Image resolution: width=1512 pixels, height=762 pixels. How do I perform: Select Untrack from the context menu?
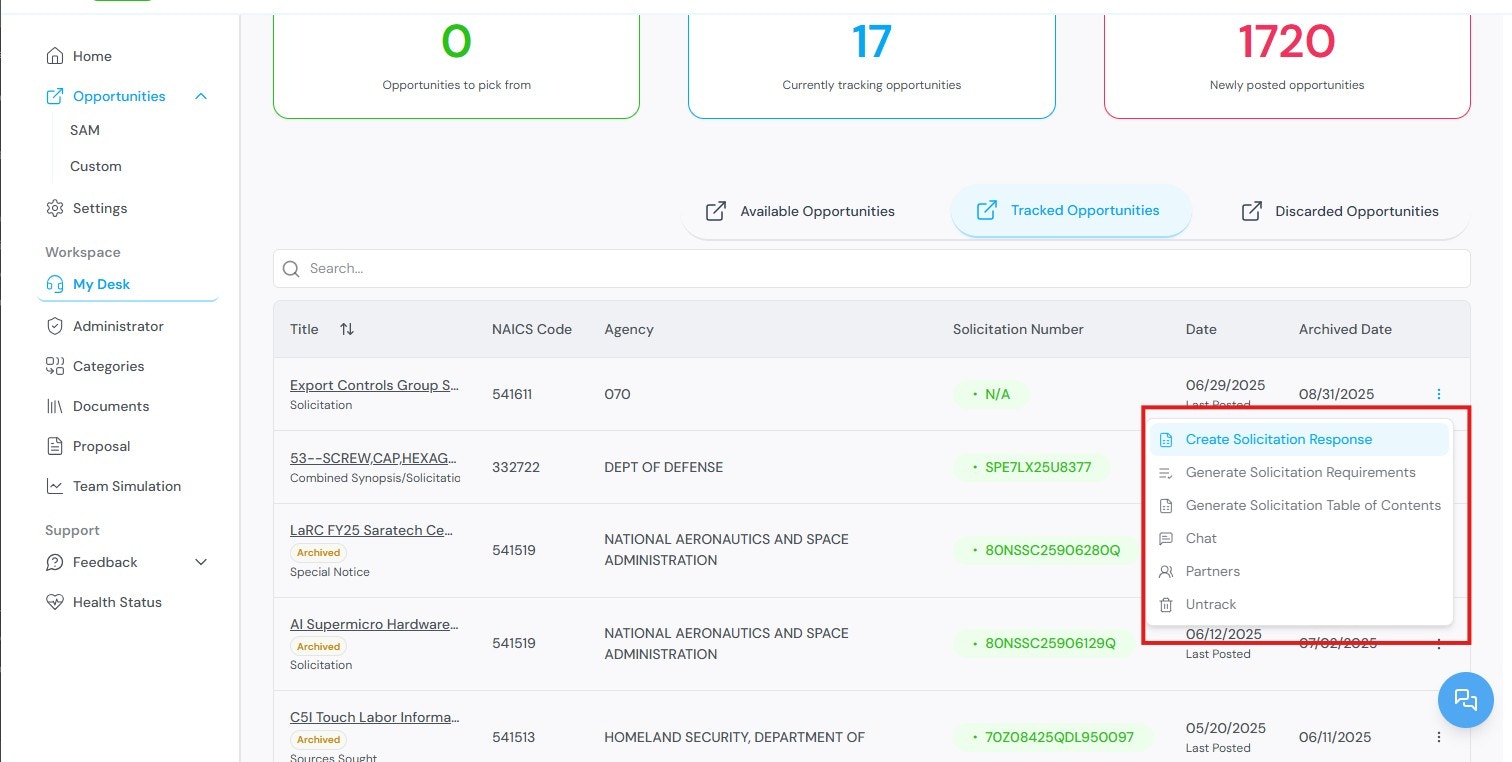[1299, 604]
